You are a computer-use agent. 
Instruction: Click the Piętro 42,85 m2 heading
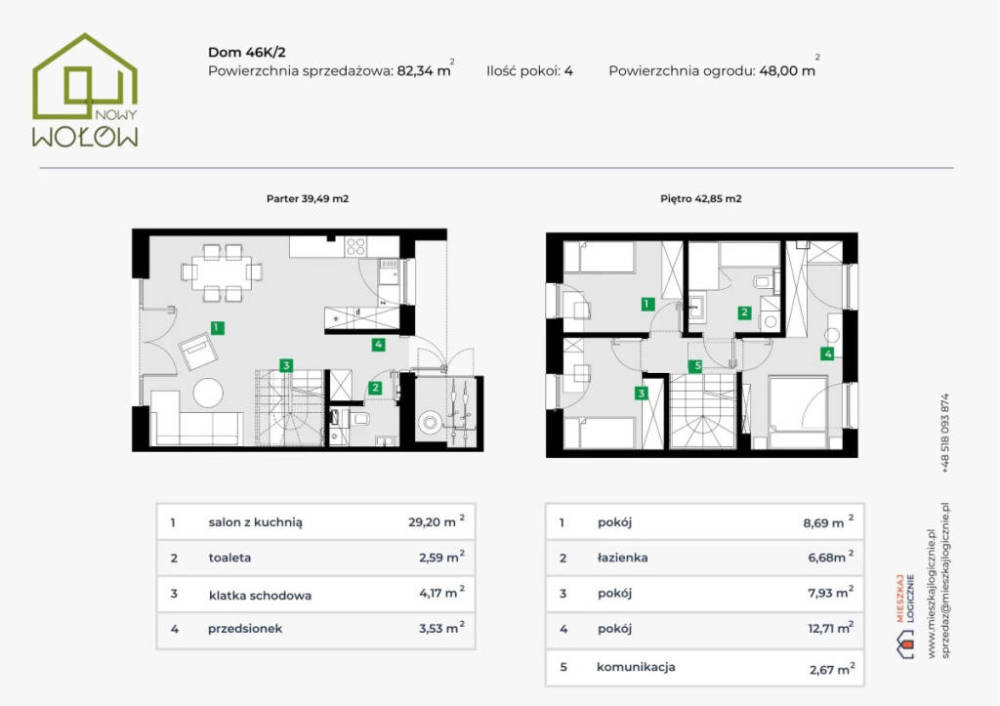pyautogui.click(x=700, y=198)
